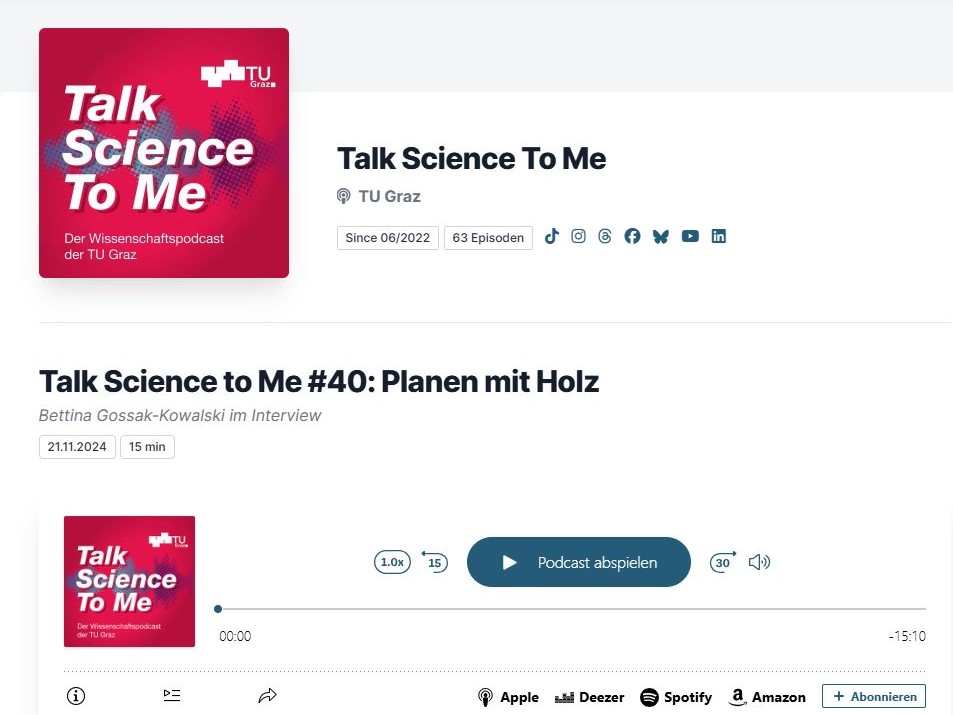Expand the Abonnieren subscribe options
The image size is (953, 715).
coord(874,696)
